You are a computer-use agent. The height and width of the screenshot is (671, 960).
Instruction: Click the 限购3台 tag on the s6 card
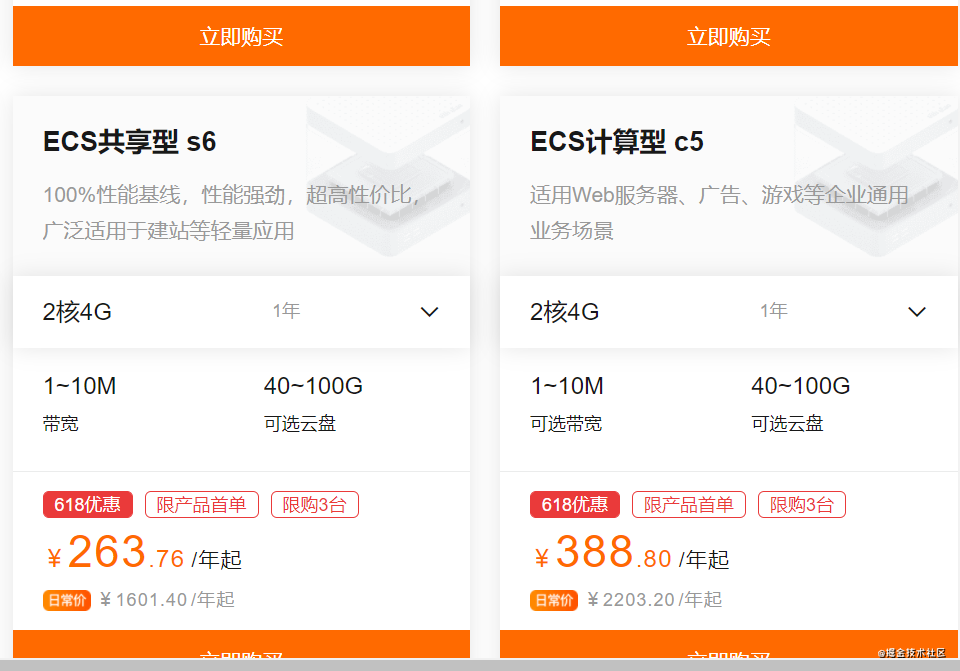(x=315, y=504)
